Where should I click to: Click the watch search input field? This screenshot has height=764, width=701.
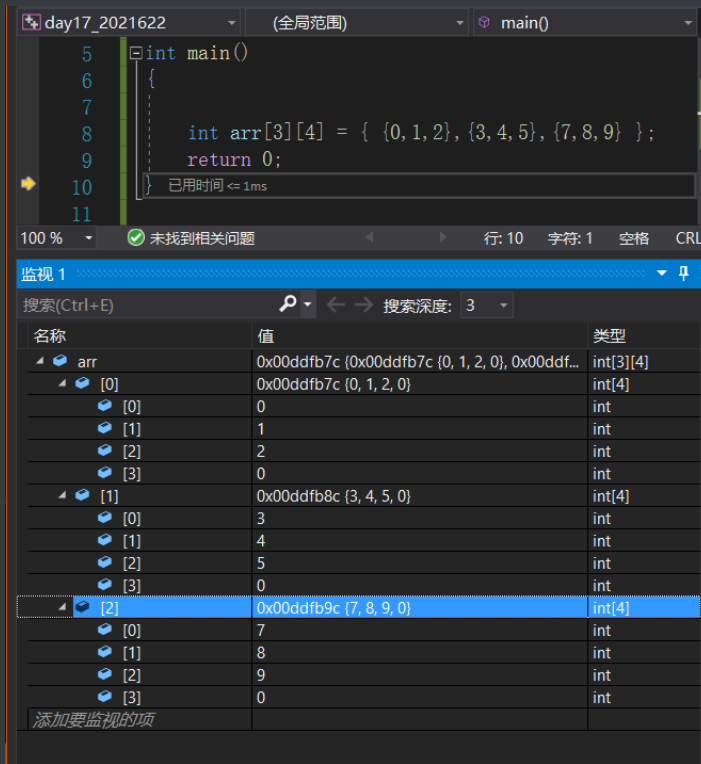pyautogui.click(x=146, y=306)
